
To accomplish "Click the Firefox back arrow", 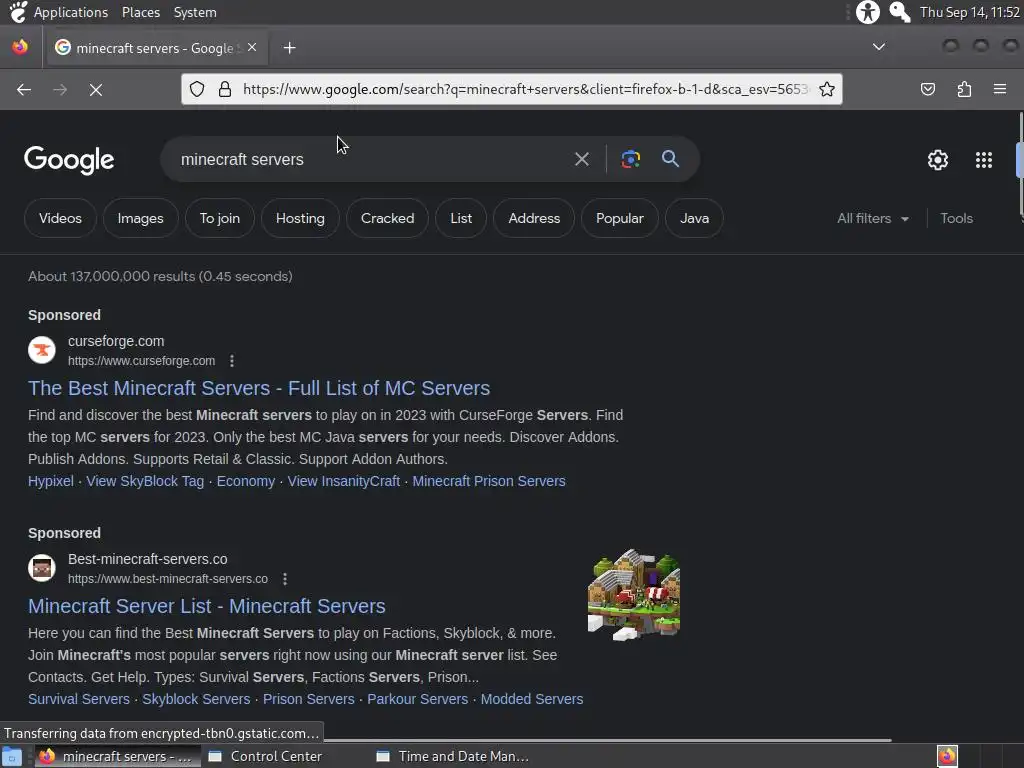I will pyautogui.click(x=24, y=89).
